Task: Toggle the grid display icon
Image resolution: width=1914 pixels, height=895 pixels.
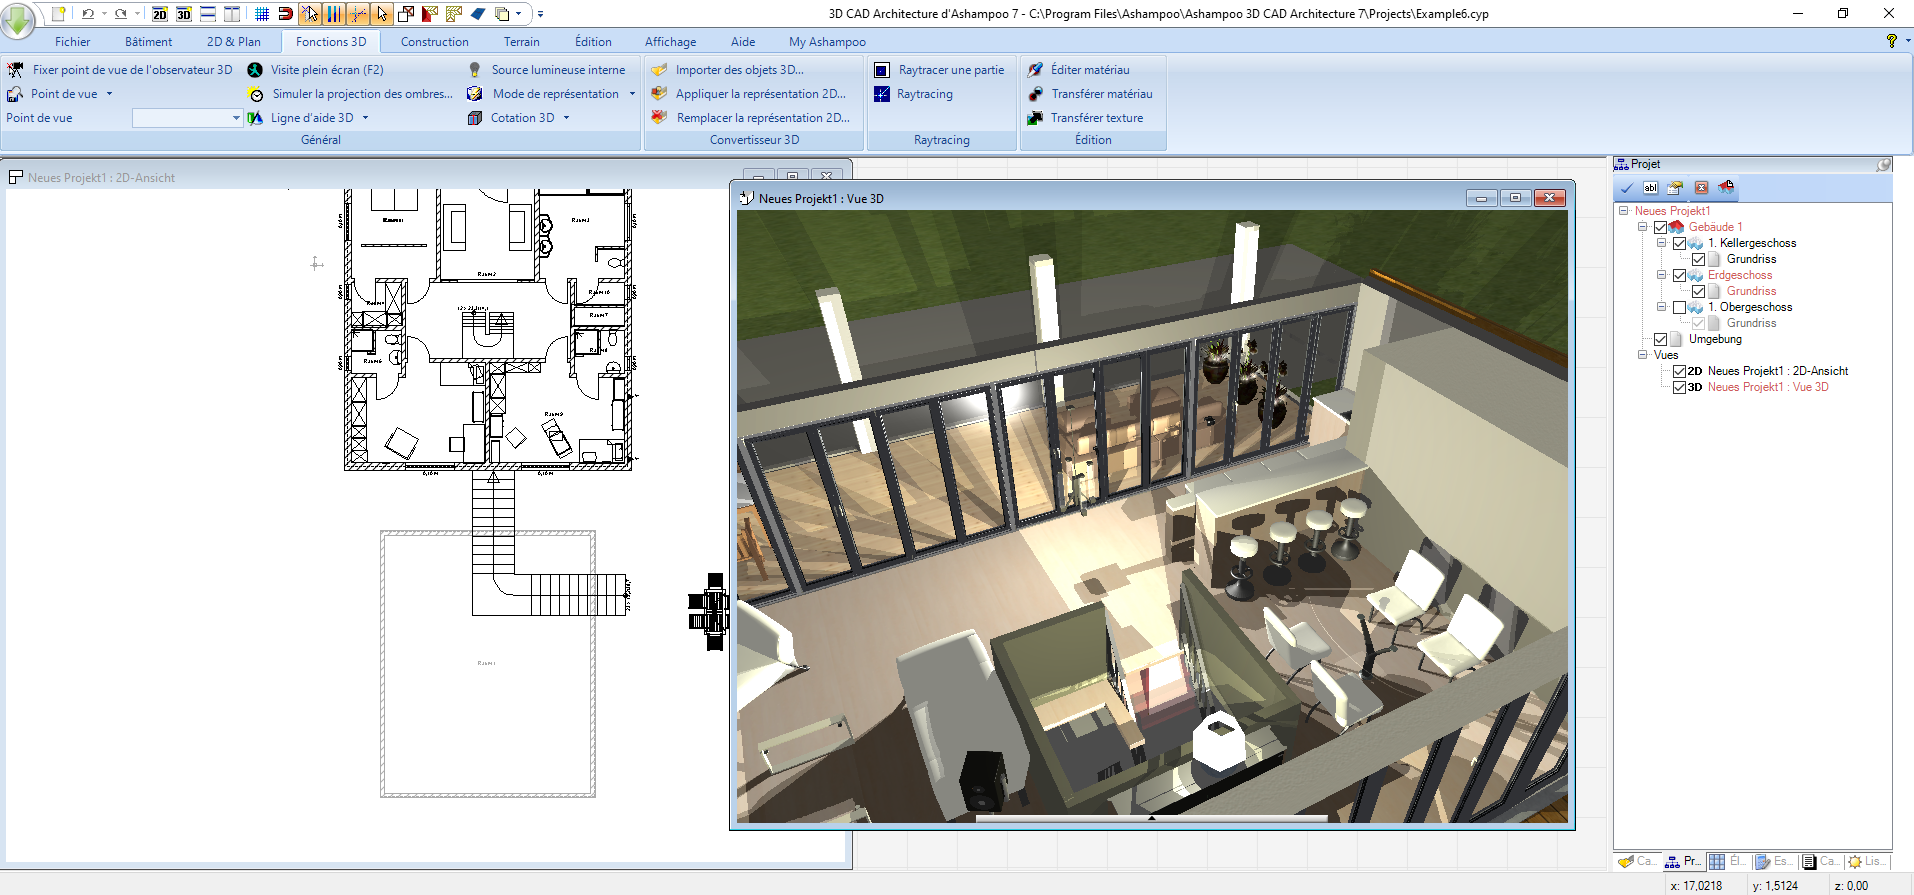Action: click(262, 14)
